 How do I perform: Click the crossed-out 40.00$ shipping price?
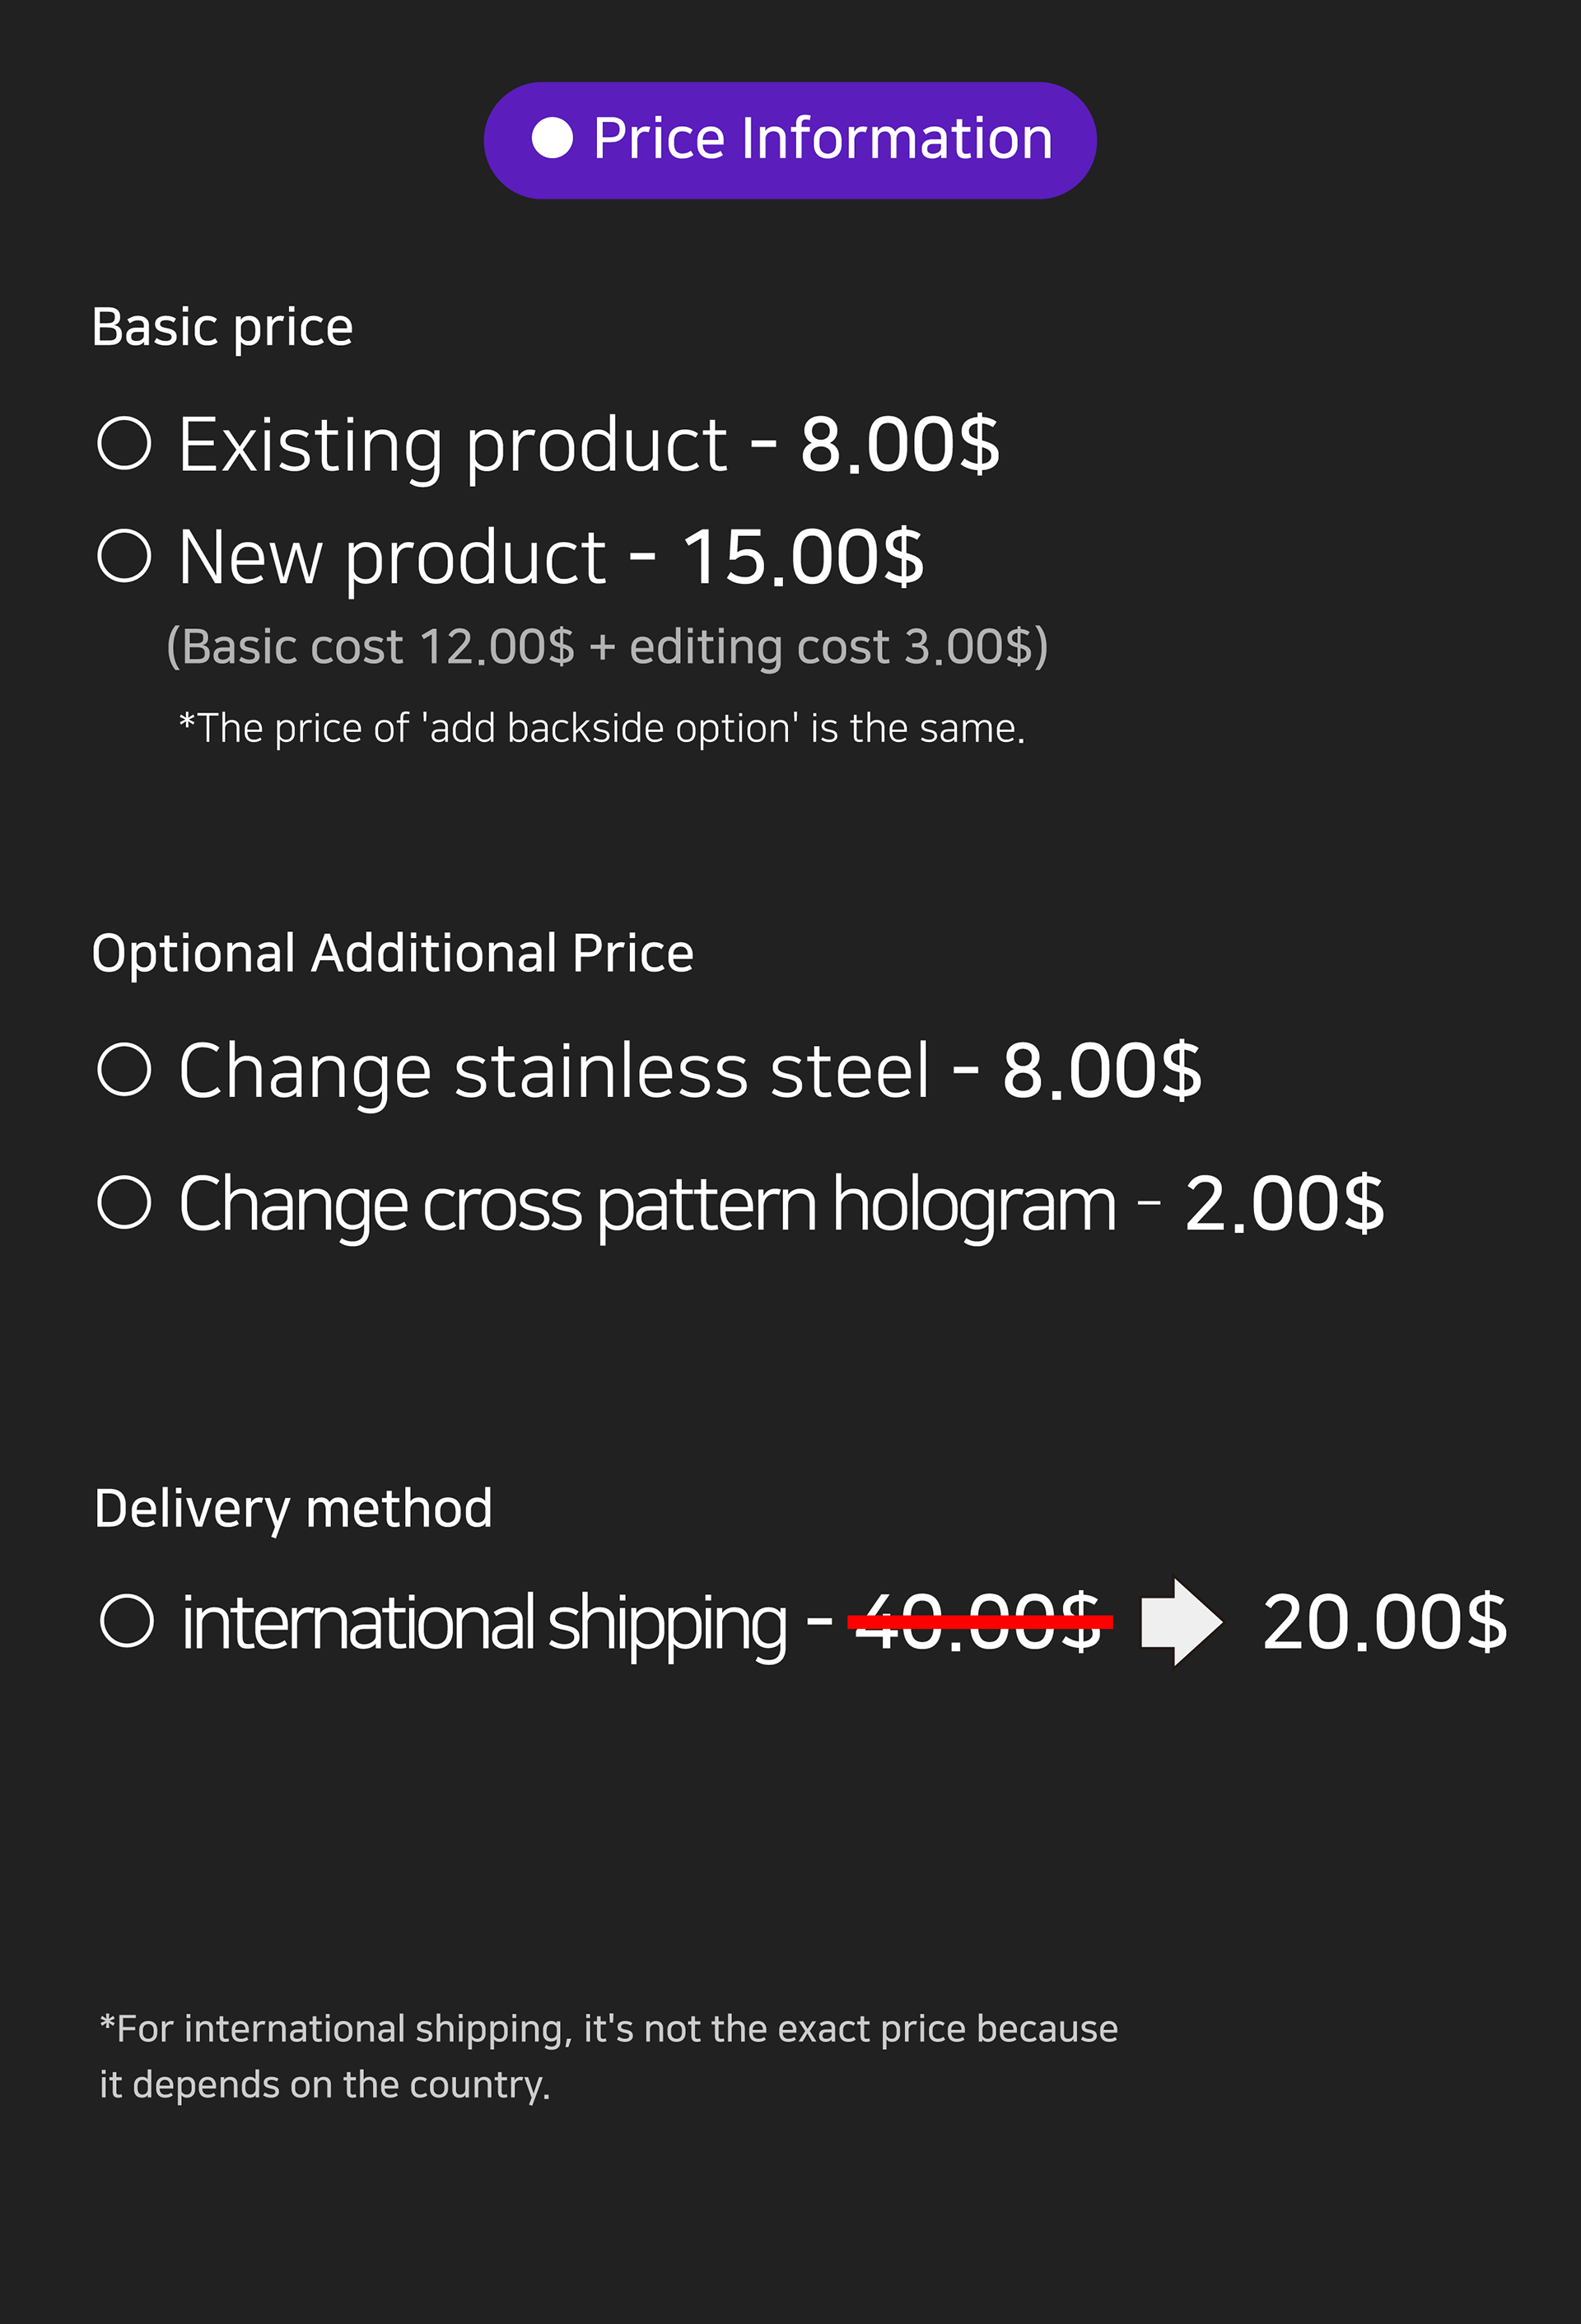(x=979, y=1621)
